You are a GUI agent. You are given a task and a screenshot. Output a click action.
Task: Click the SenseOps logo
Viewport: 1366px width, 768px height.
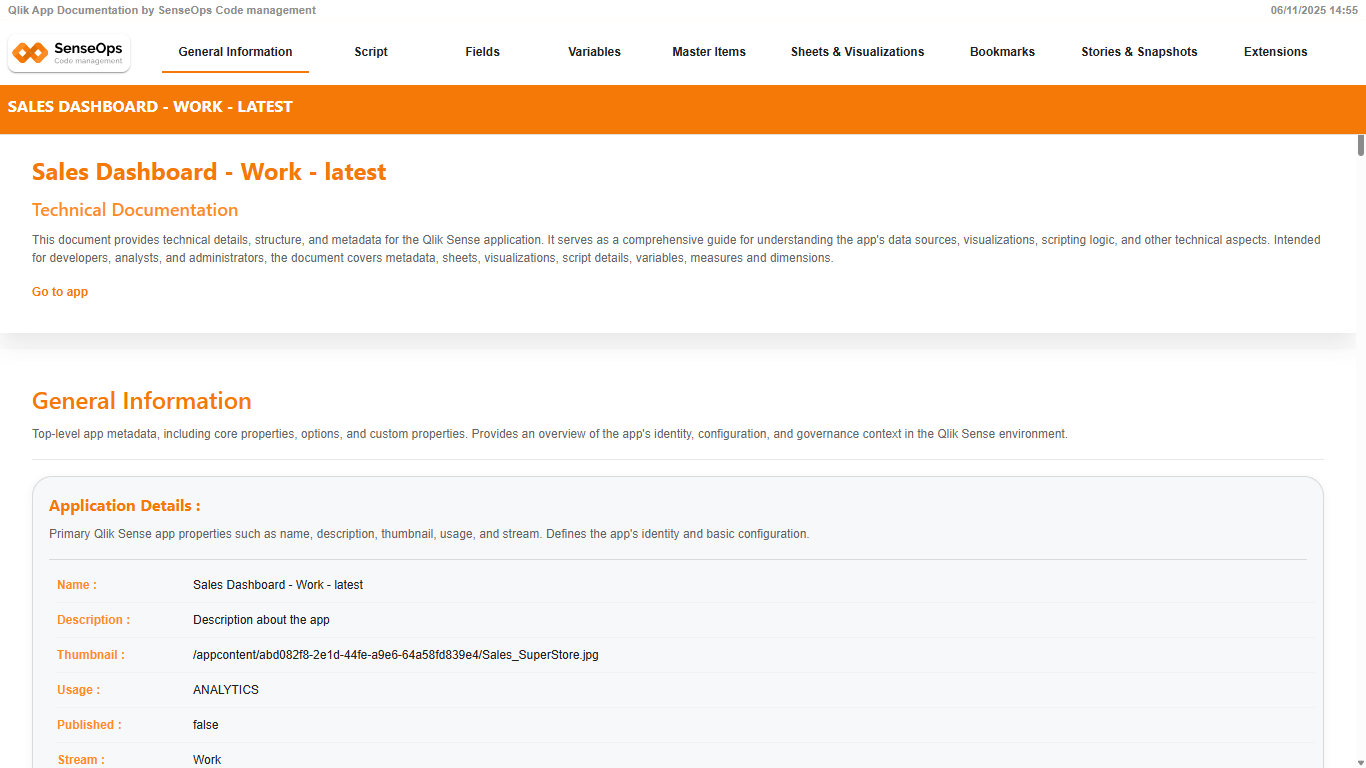69,53
